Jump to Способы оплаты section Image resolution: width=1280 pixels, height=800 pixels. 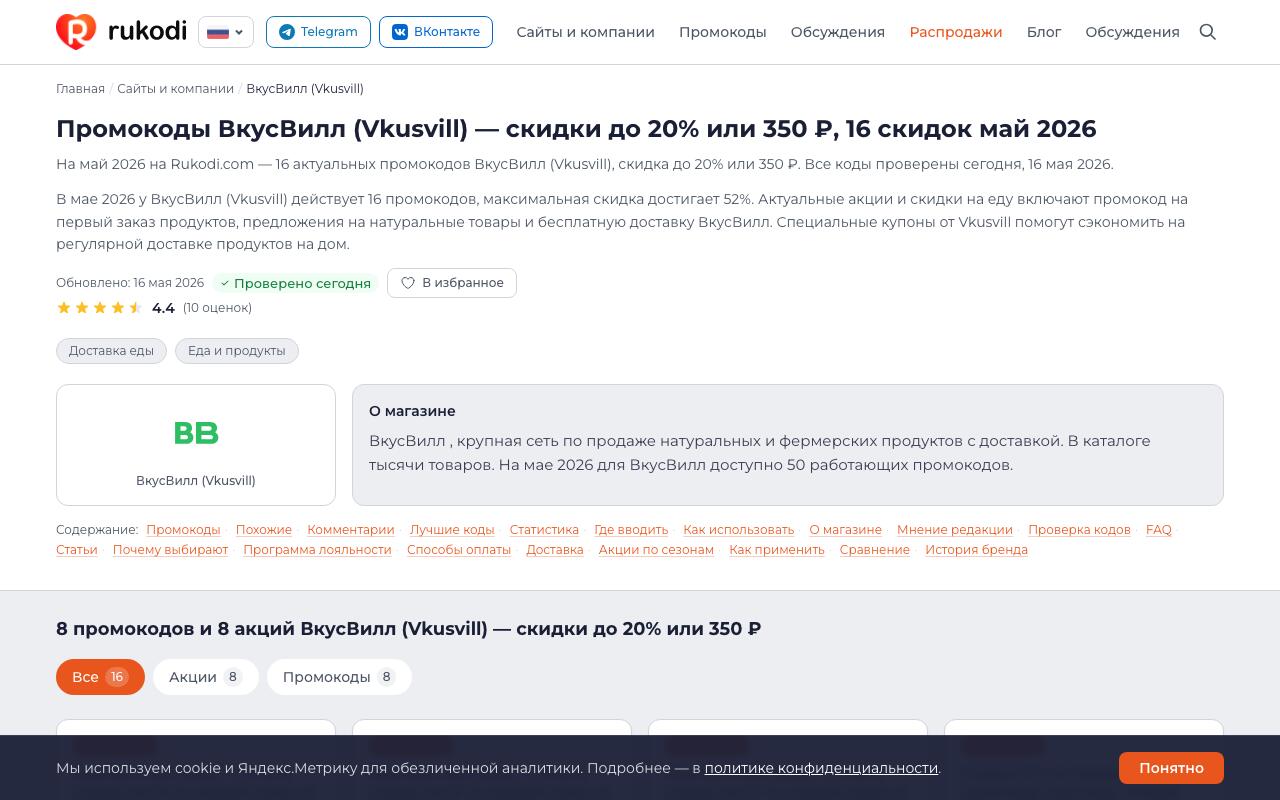click(459, 550)
